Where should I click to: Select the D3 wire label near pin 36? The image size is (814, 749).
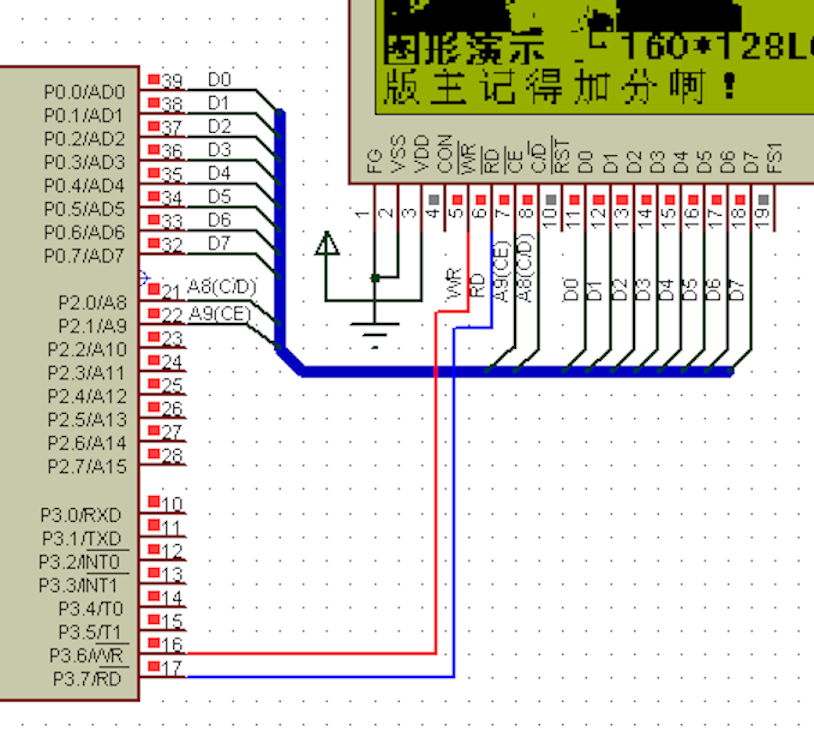[x=218, y=150]
